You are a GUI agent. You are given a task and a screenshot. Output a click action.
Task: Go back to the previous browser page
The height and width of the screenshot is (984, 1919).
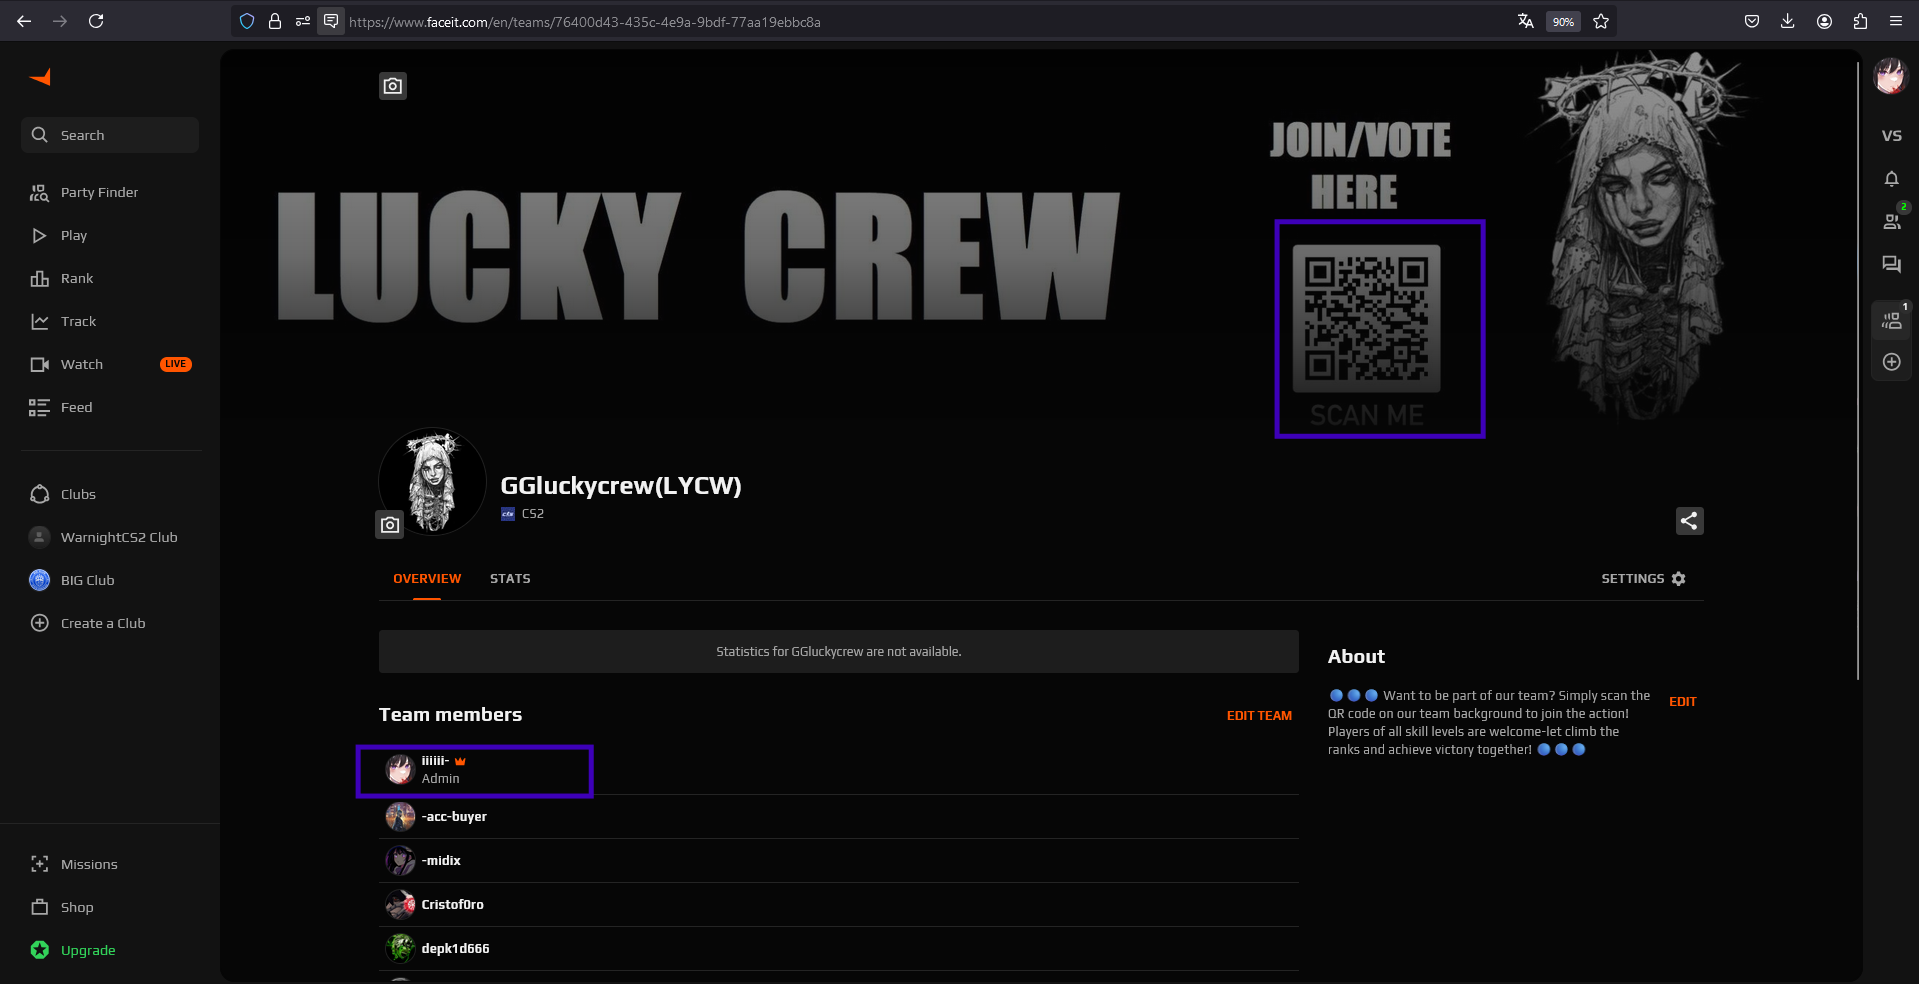[x=24, y=21]
